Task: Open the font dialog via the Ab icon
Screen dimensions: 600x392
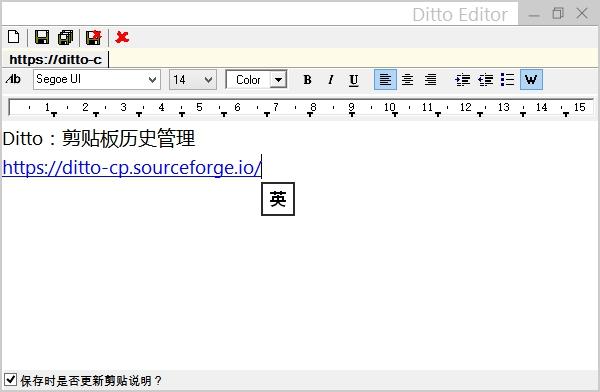Action: pyautogui.click(x=13, y=79)
